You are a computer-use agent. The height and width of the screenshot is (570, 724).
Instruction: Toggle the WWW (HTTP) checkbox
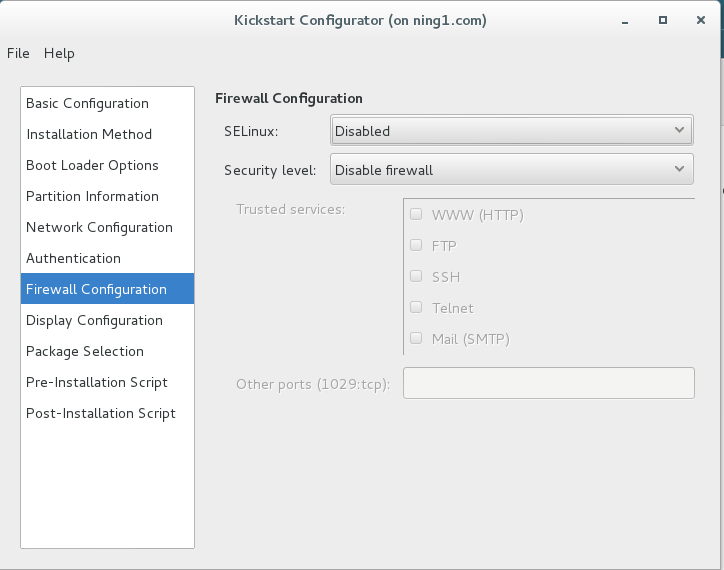(x=416, y=214)
